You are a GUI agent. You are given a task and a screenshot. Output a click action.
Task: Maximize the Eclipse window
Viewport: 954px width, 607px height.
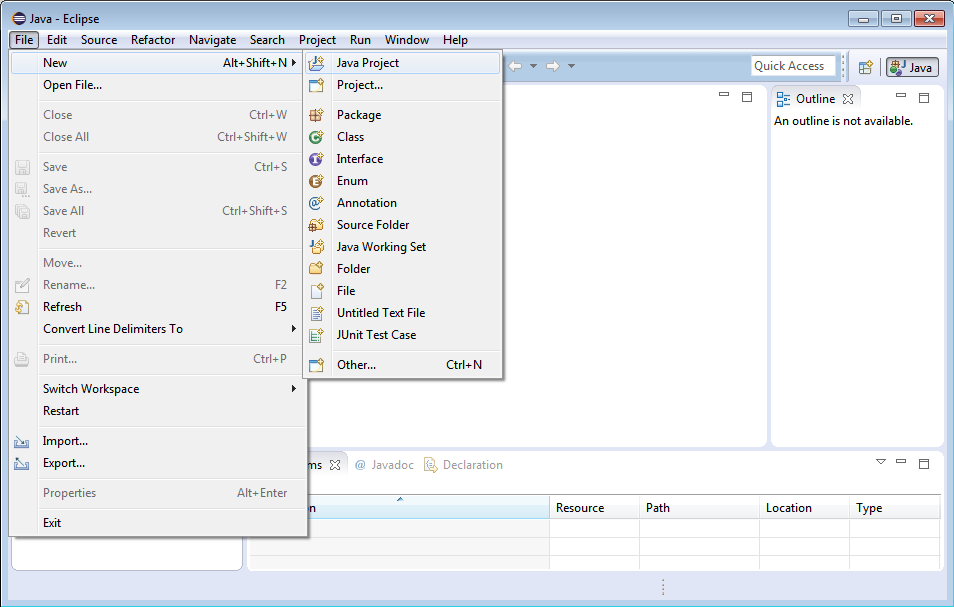coord(896,19)
